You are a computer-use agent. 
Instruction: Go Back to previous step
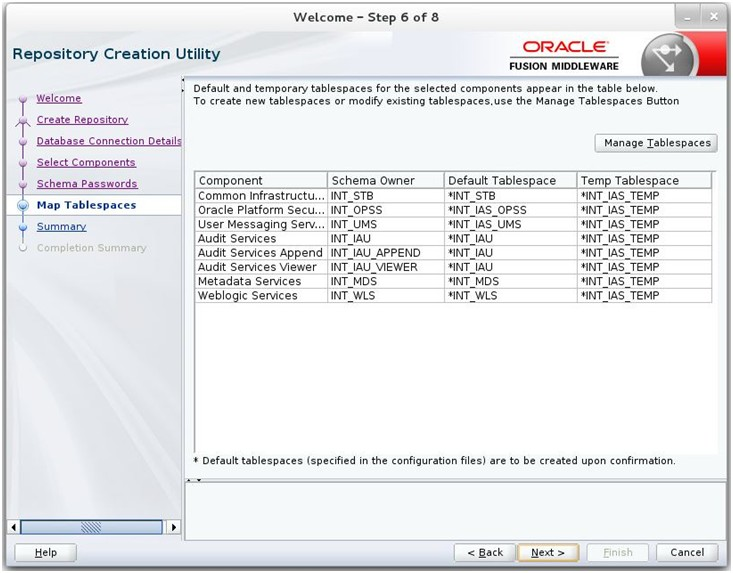pyautogui.click(x=485, y=552)
